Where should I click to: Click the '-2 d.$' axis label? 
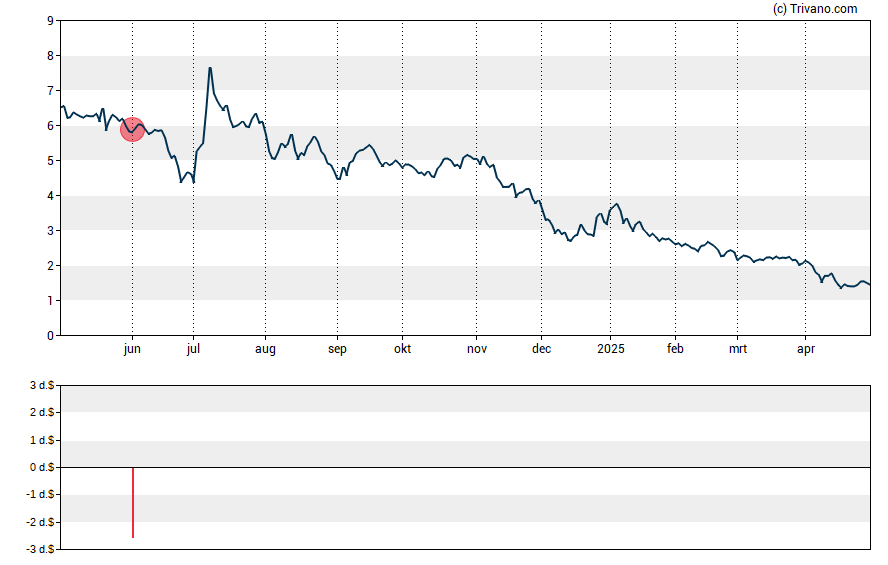tap(41, 522)
